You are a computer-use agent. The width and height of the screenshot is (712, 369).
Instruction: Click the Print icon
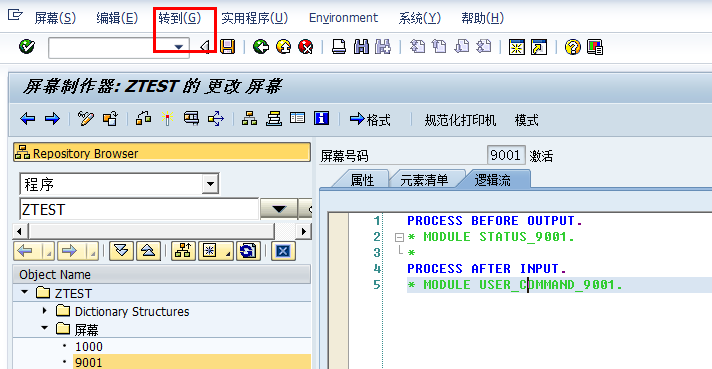coord(339,47)
